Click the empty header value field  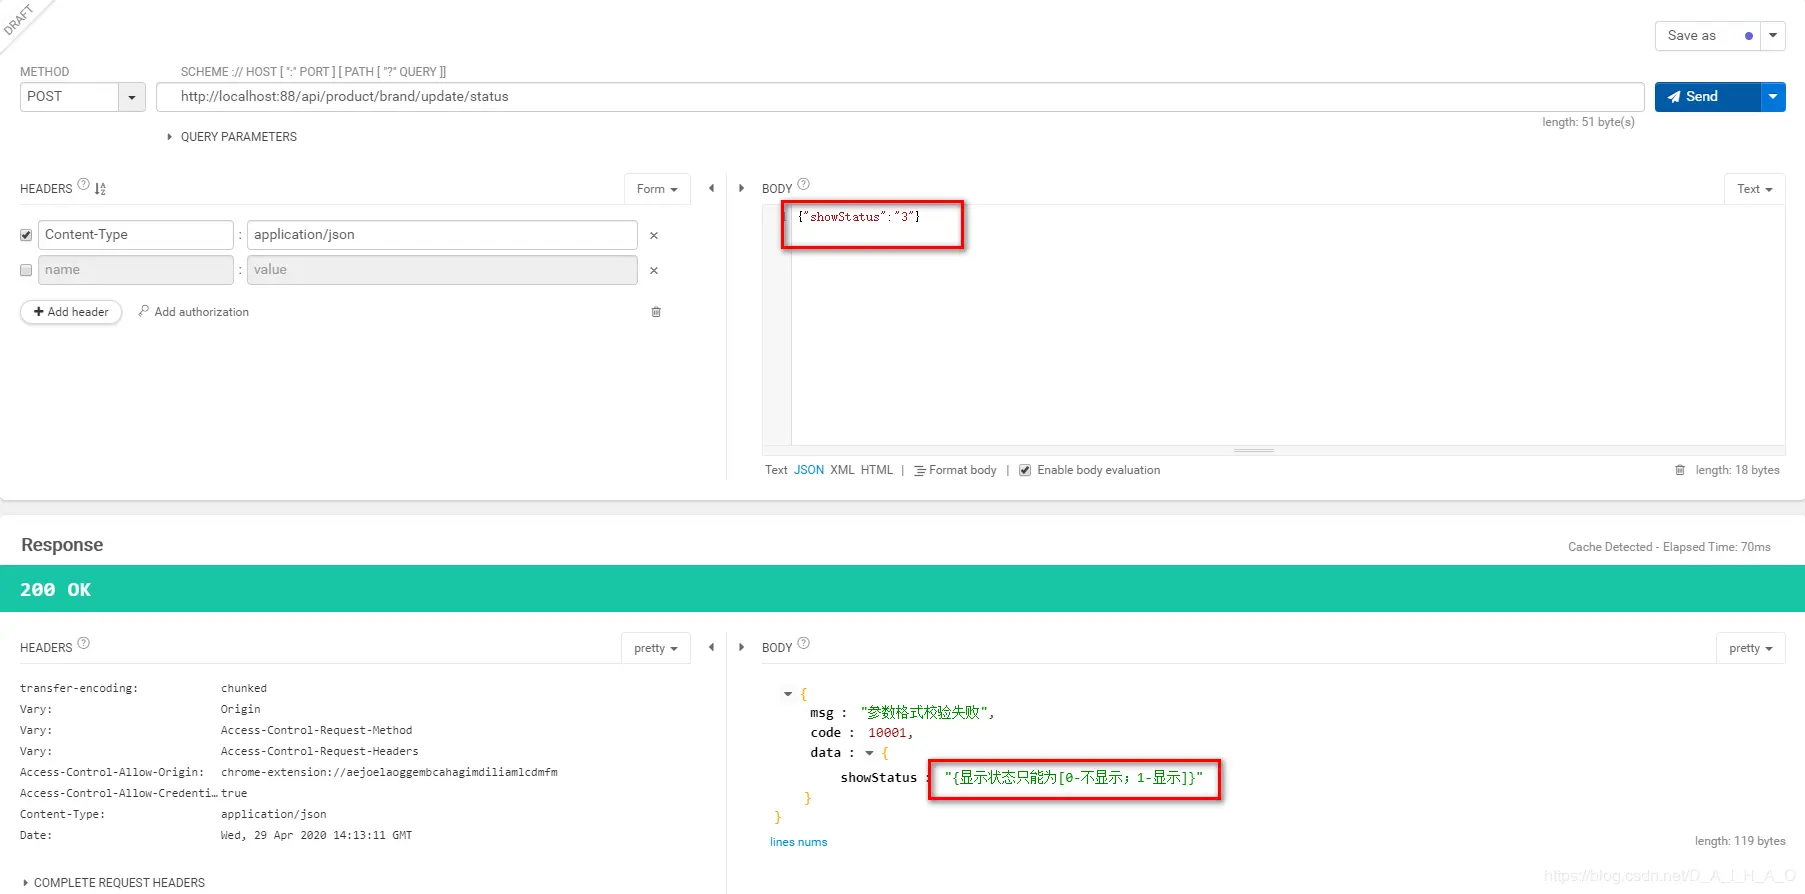442,270
